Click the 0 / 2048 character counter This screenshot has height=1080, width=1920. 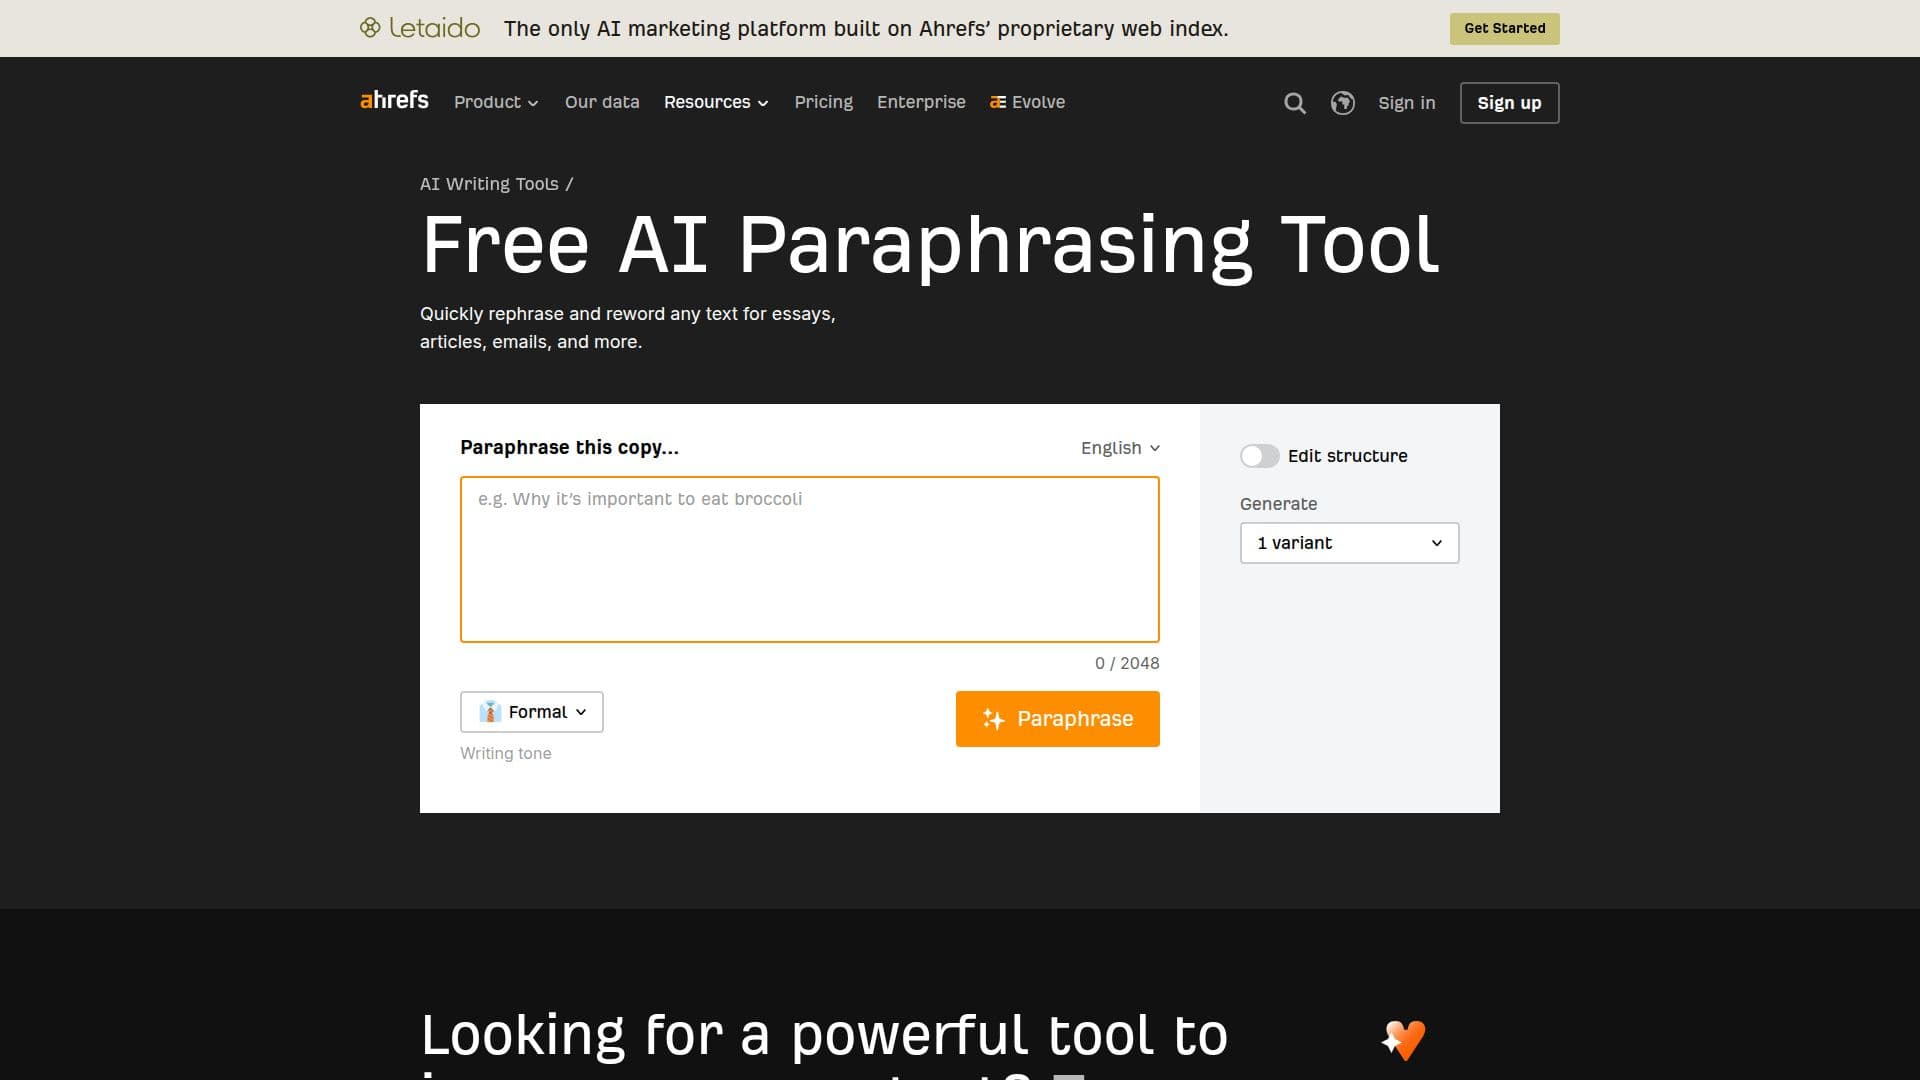[x=1127, y=663]
